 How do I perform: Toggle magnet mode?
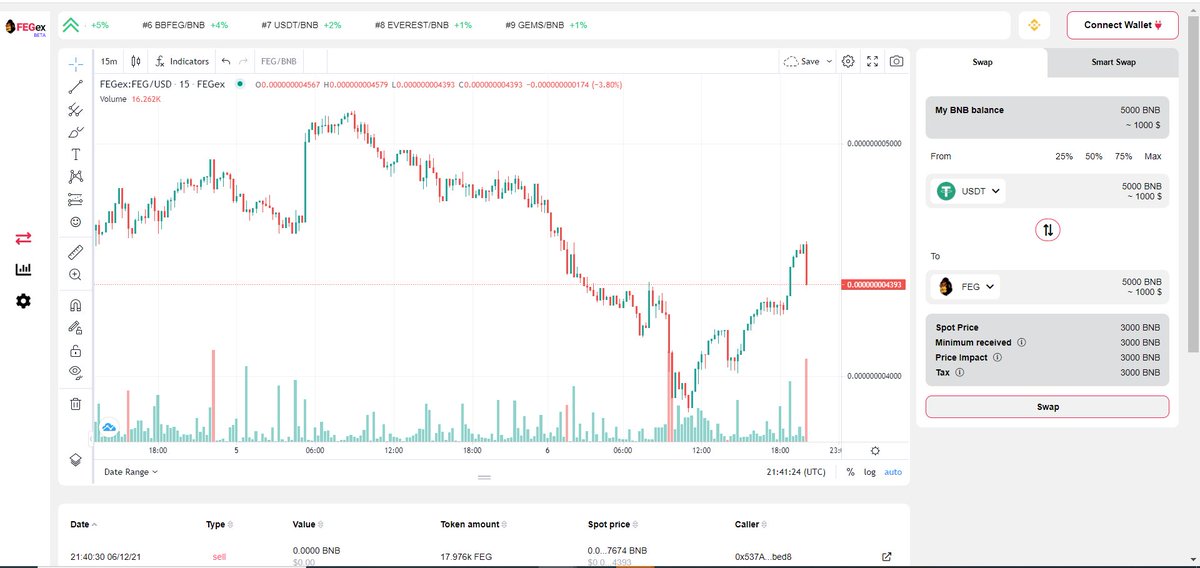point(75,305)
